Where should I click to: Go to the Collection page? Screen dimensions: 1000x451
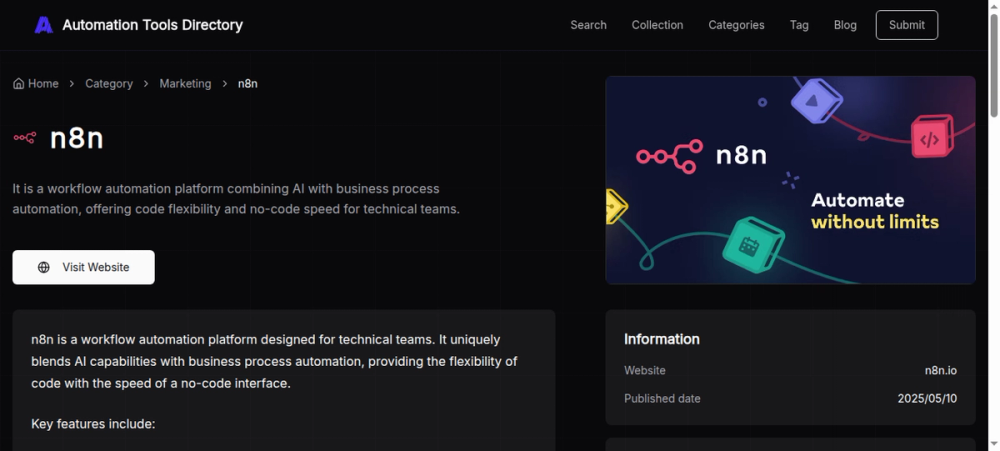click(x=657, y=25)
